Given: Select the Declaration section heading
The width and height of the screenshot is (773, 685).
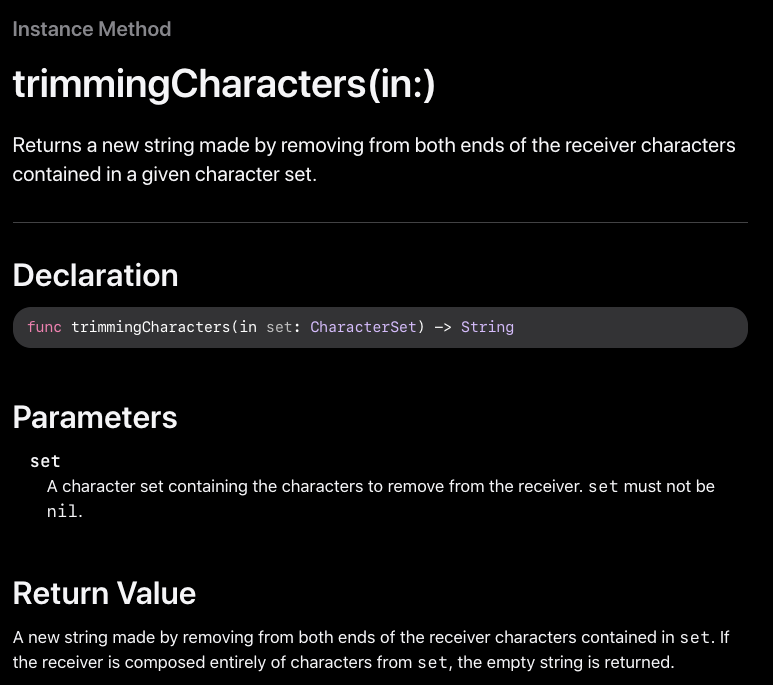Looking at the screenshot, I should (x=95, y=275).
